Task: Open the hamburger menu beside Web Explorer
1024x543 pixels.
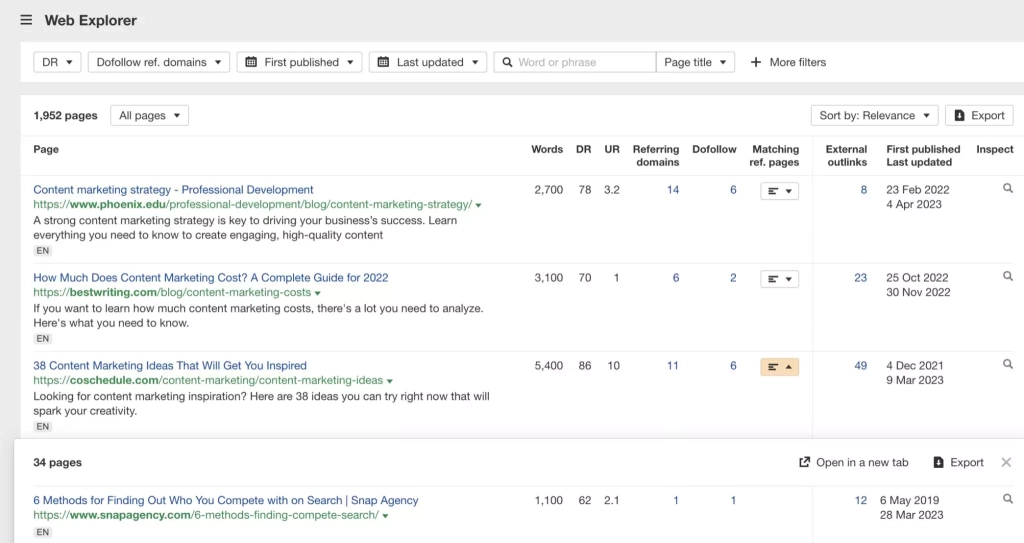Action: tap(26, 20)
